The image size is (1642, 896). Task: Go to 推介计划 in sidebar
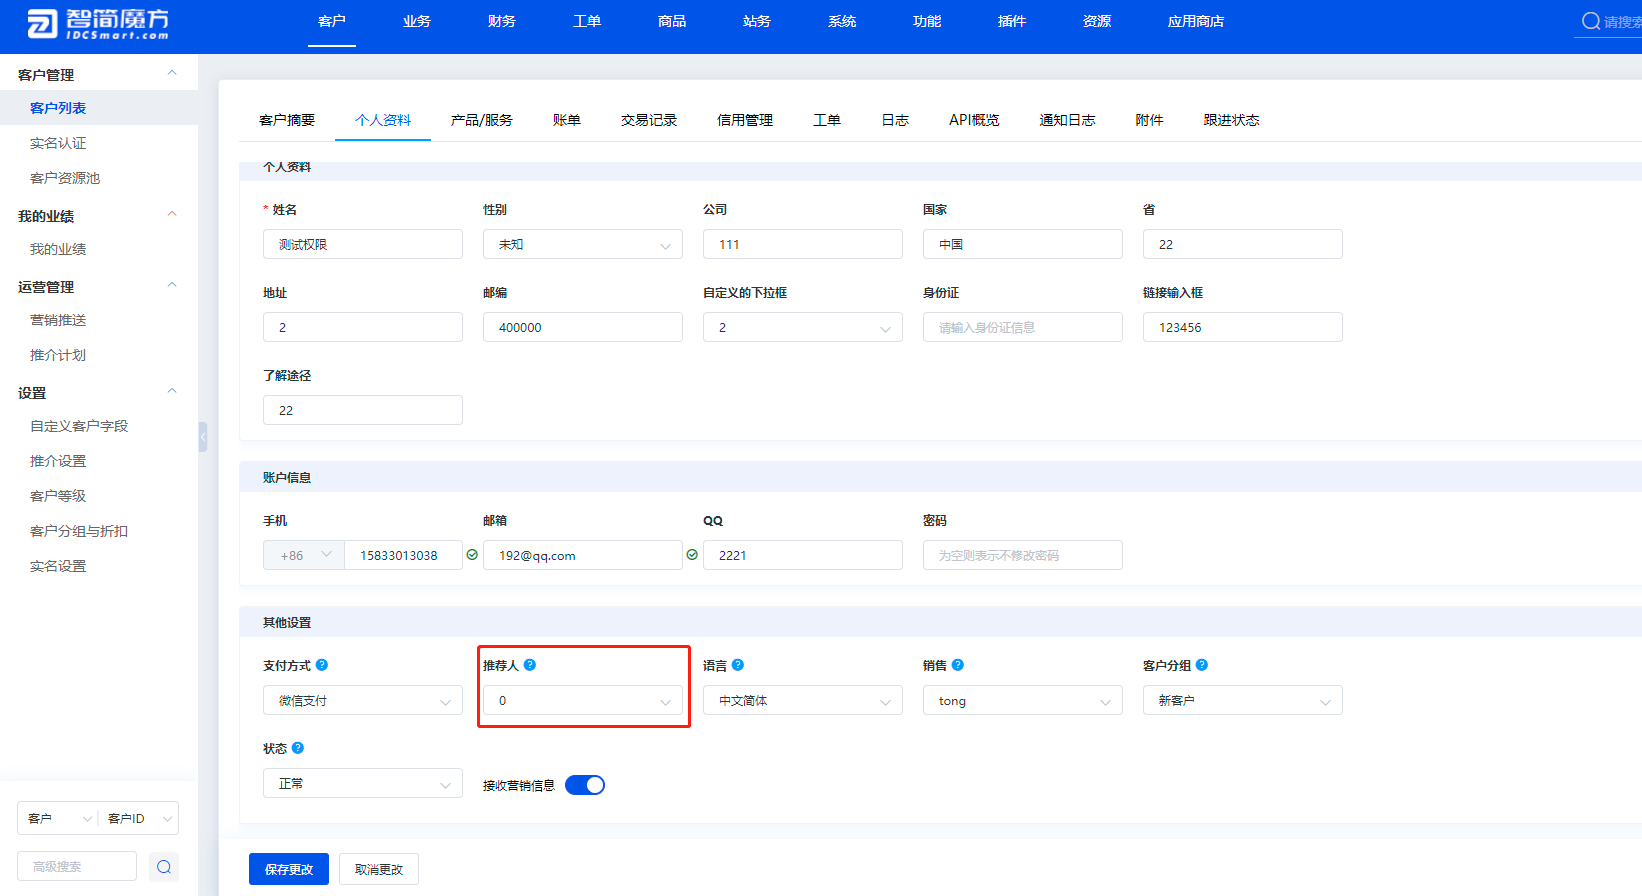click(58, 355)
